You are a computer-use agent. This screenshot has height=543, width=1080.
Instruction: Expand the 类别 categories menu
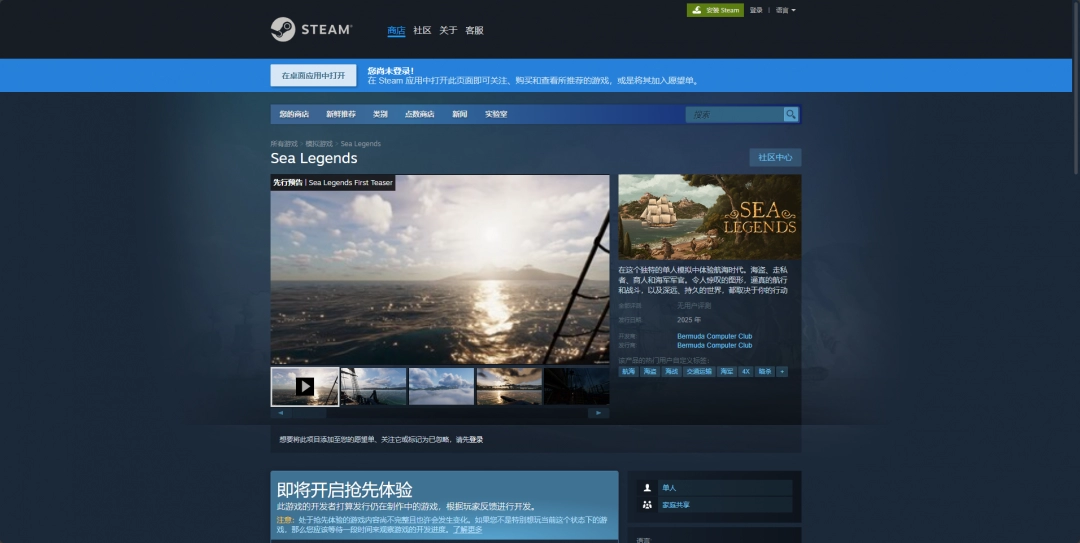[x=380, y=114]
